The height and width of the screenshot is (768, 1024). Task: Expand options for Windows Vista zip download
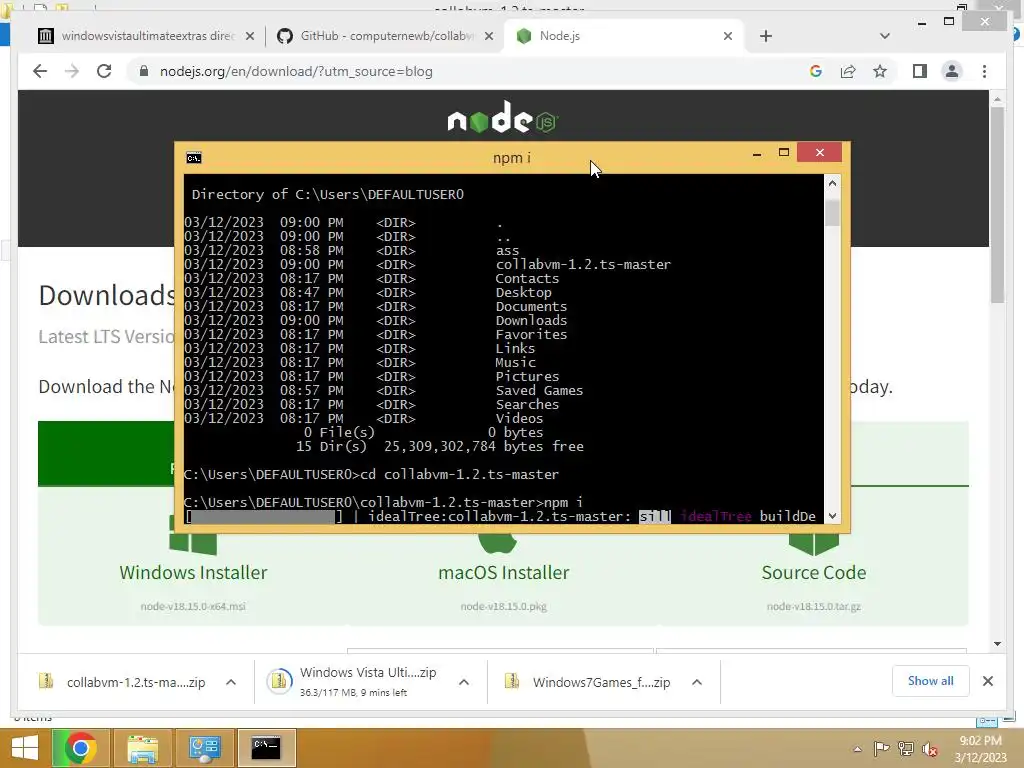click(464, 682)
